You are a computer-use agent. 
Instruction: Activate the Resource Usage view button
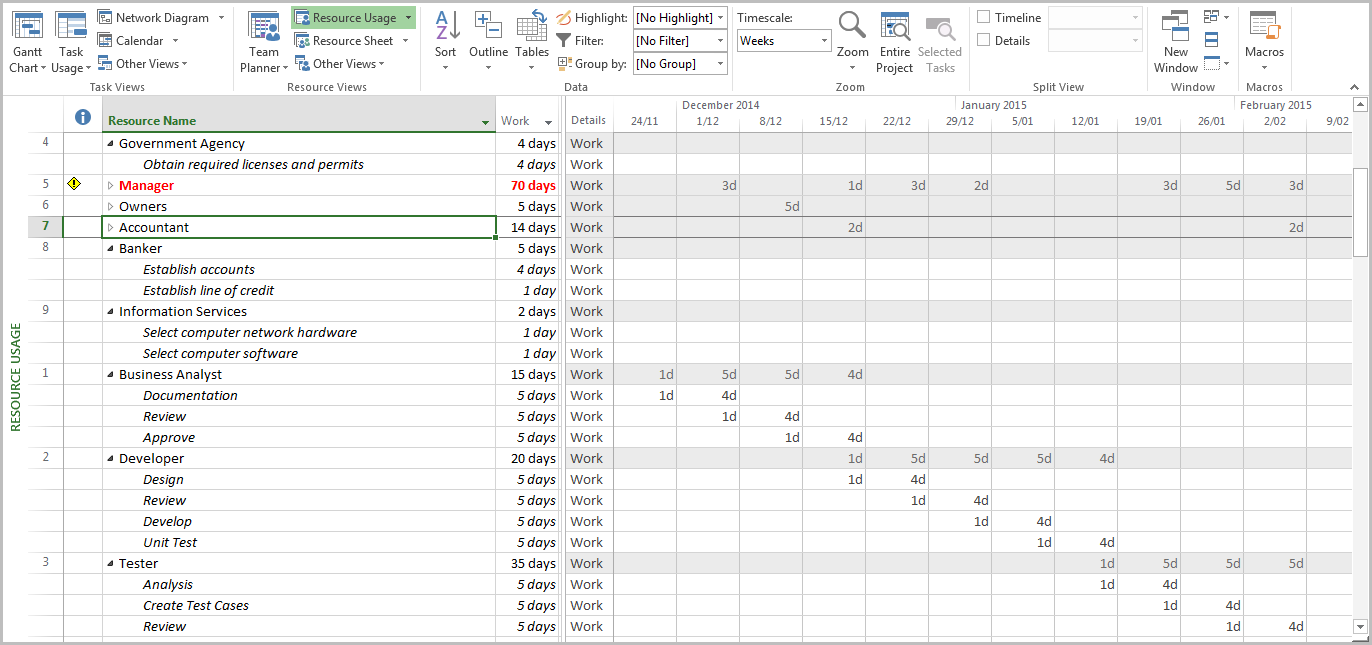click(353, 17)
